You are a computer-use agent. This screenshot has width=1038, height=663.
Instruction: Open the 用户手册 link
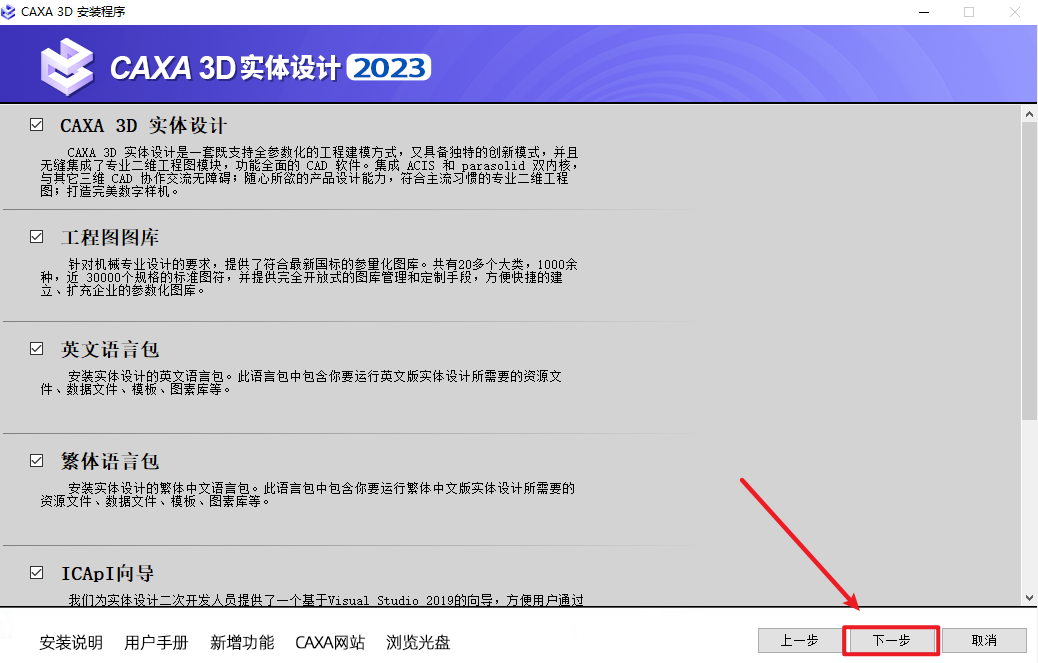156,644
